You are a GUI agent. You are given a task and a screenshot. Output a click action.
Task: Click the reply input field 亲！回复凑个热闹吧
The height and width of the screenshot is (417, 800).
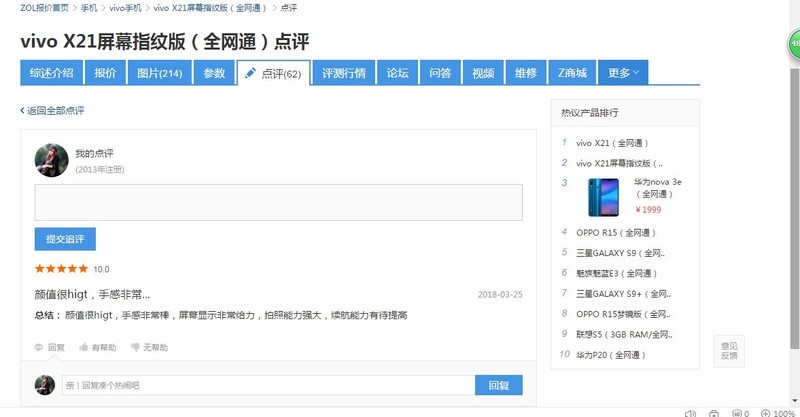pos(268,385)
